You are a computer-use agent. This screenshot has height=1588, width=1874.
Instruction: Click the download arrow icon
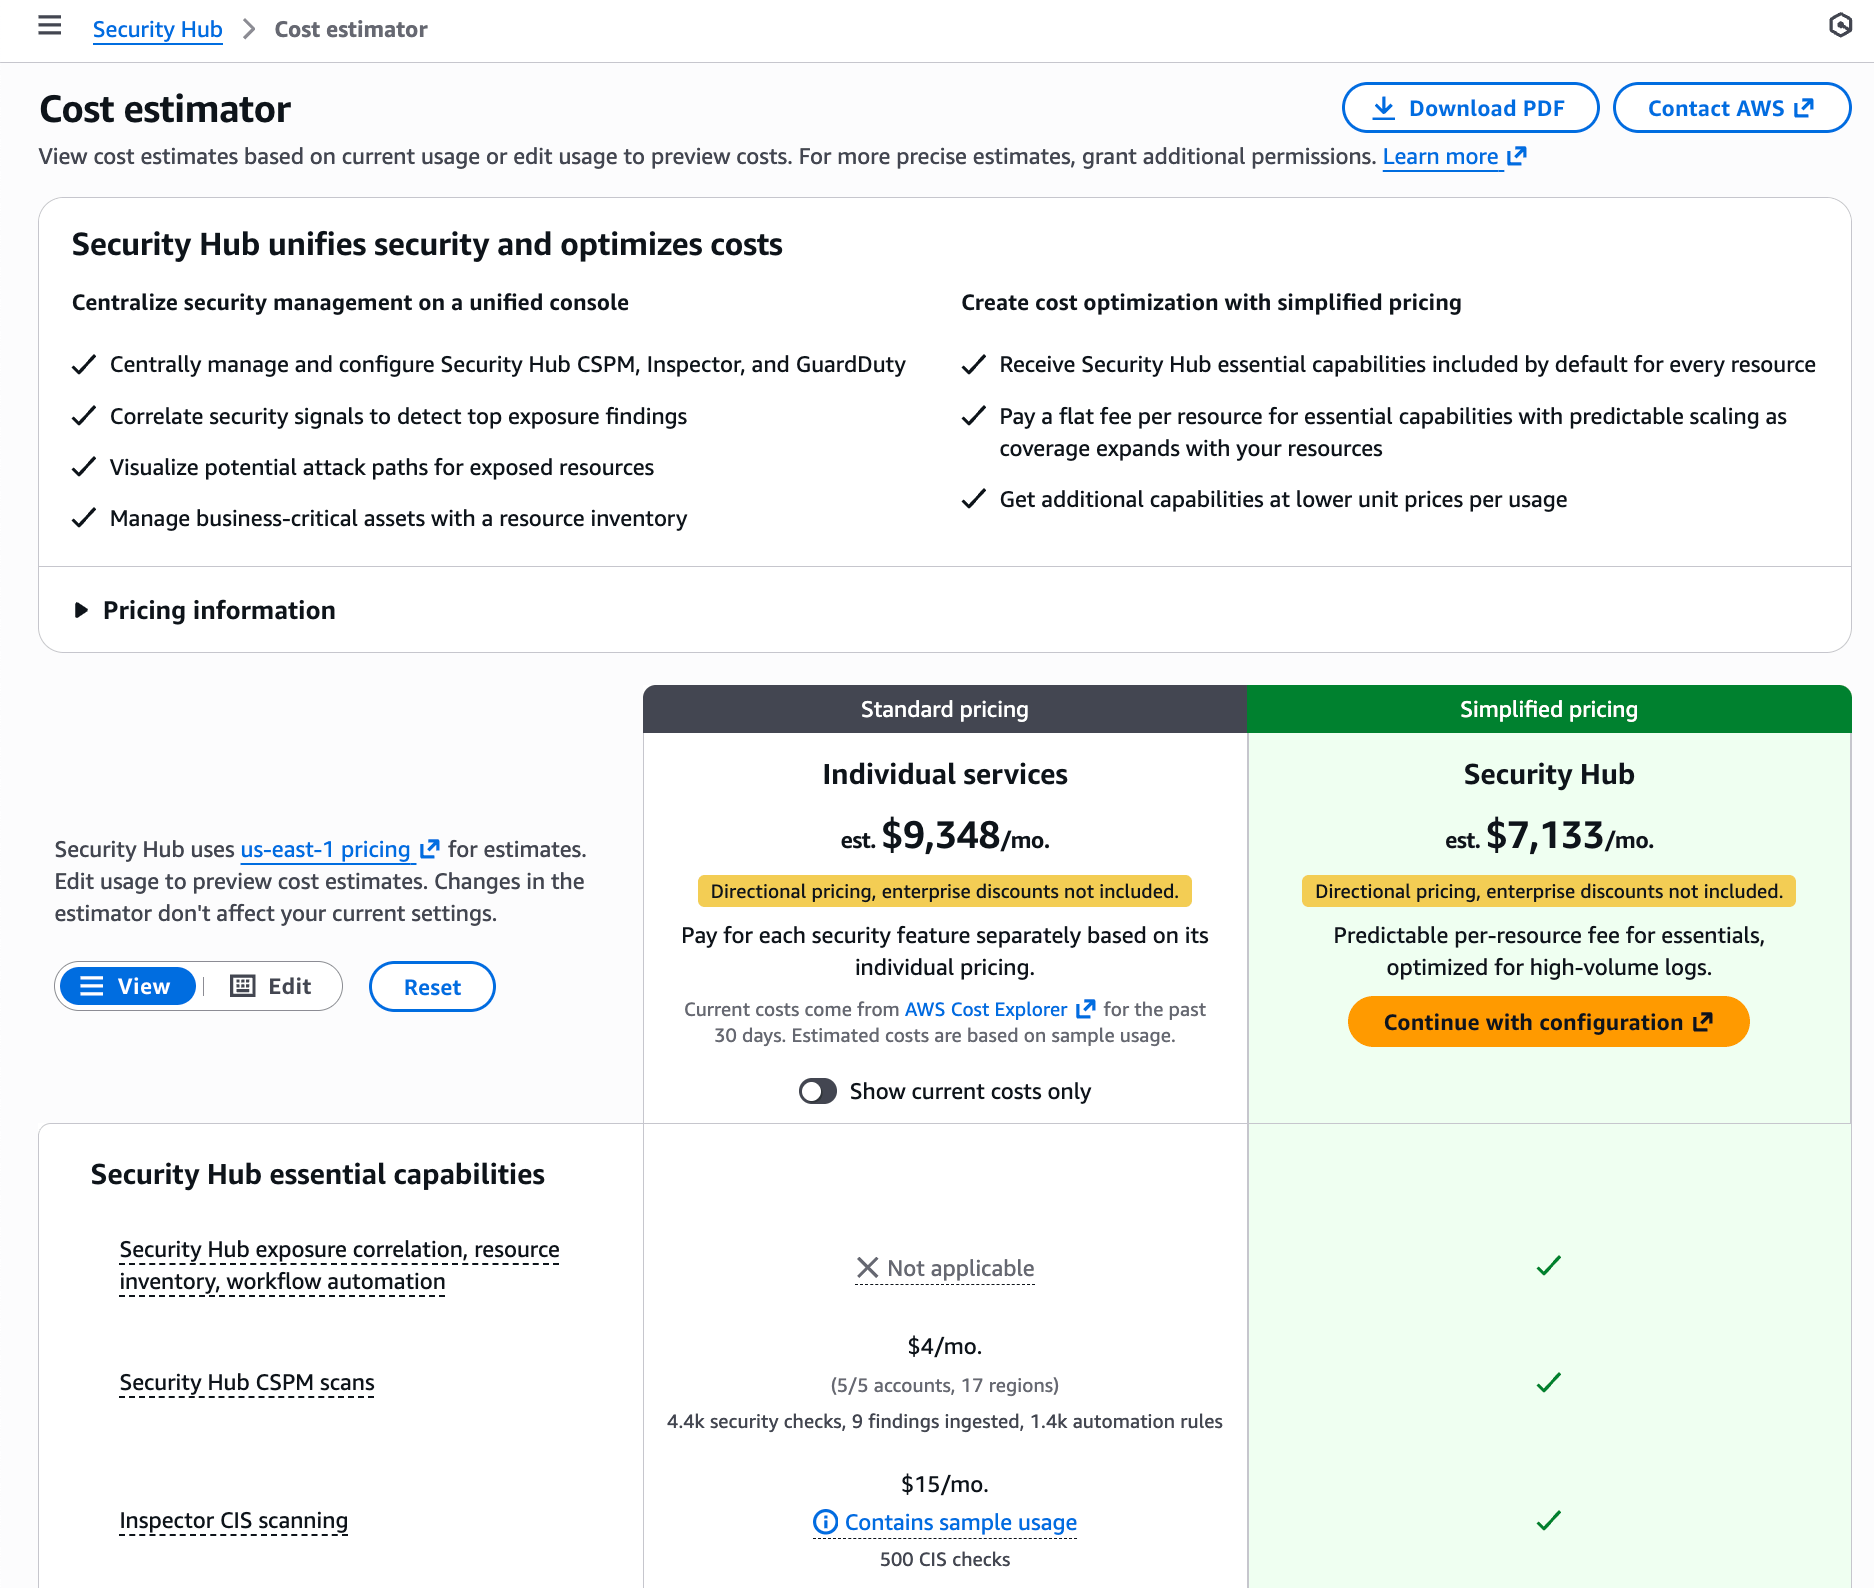tap(1383, 108)
